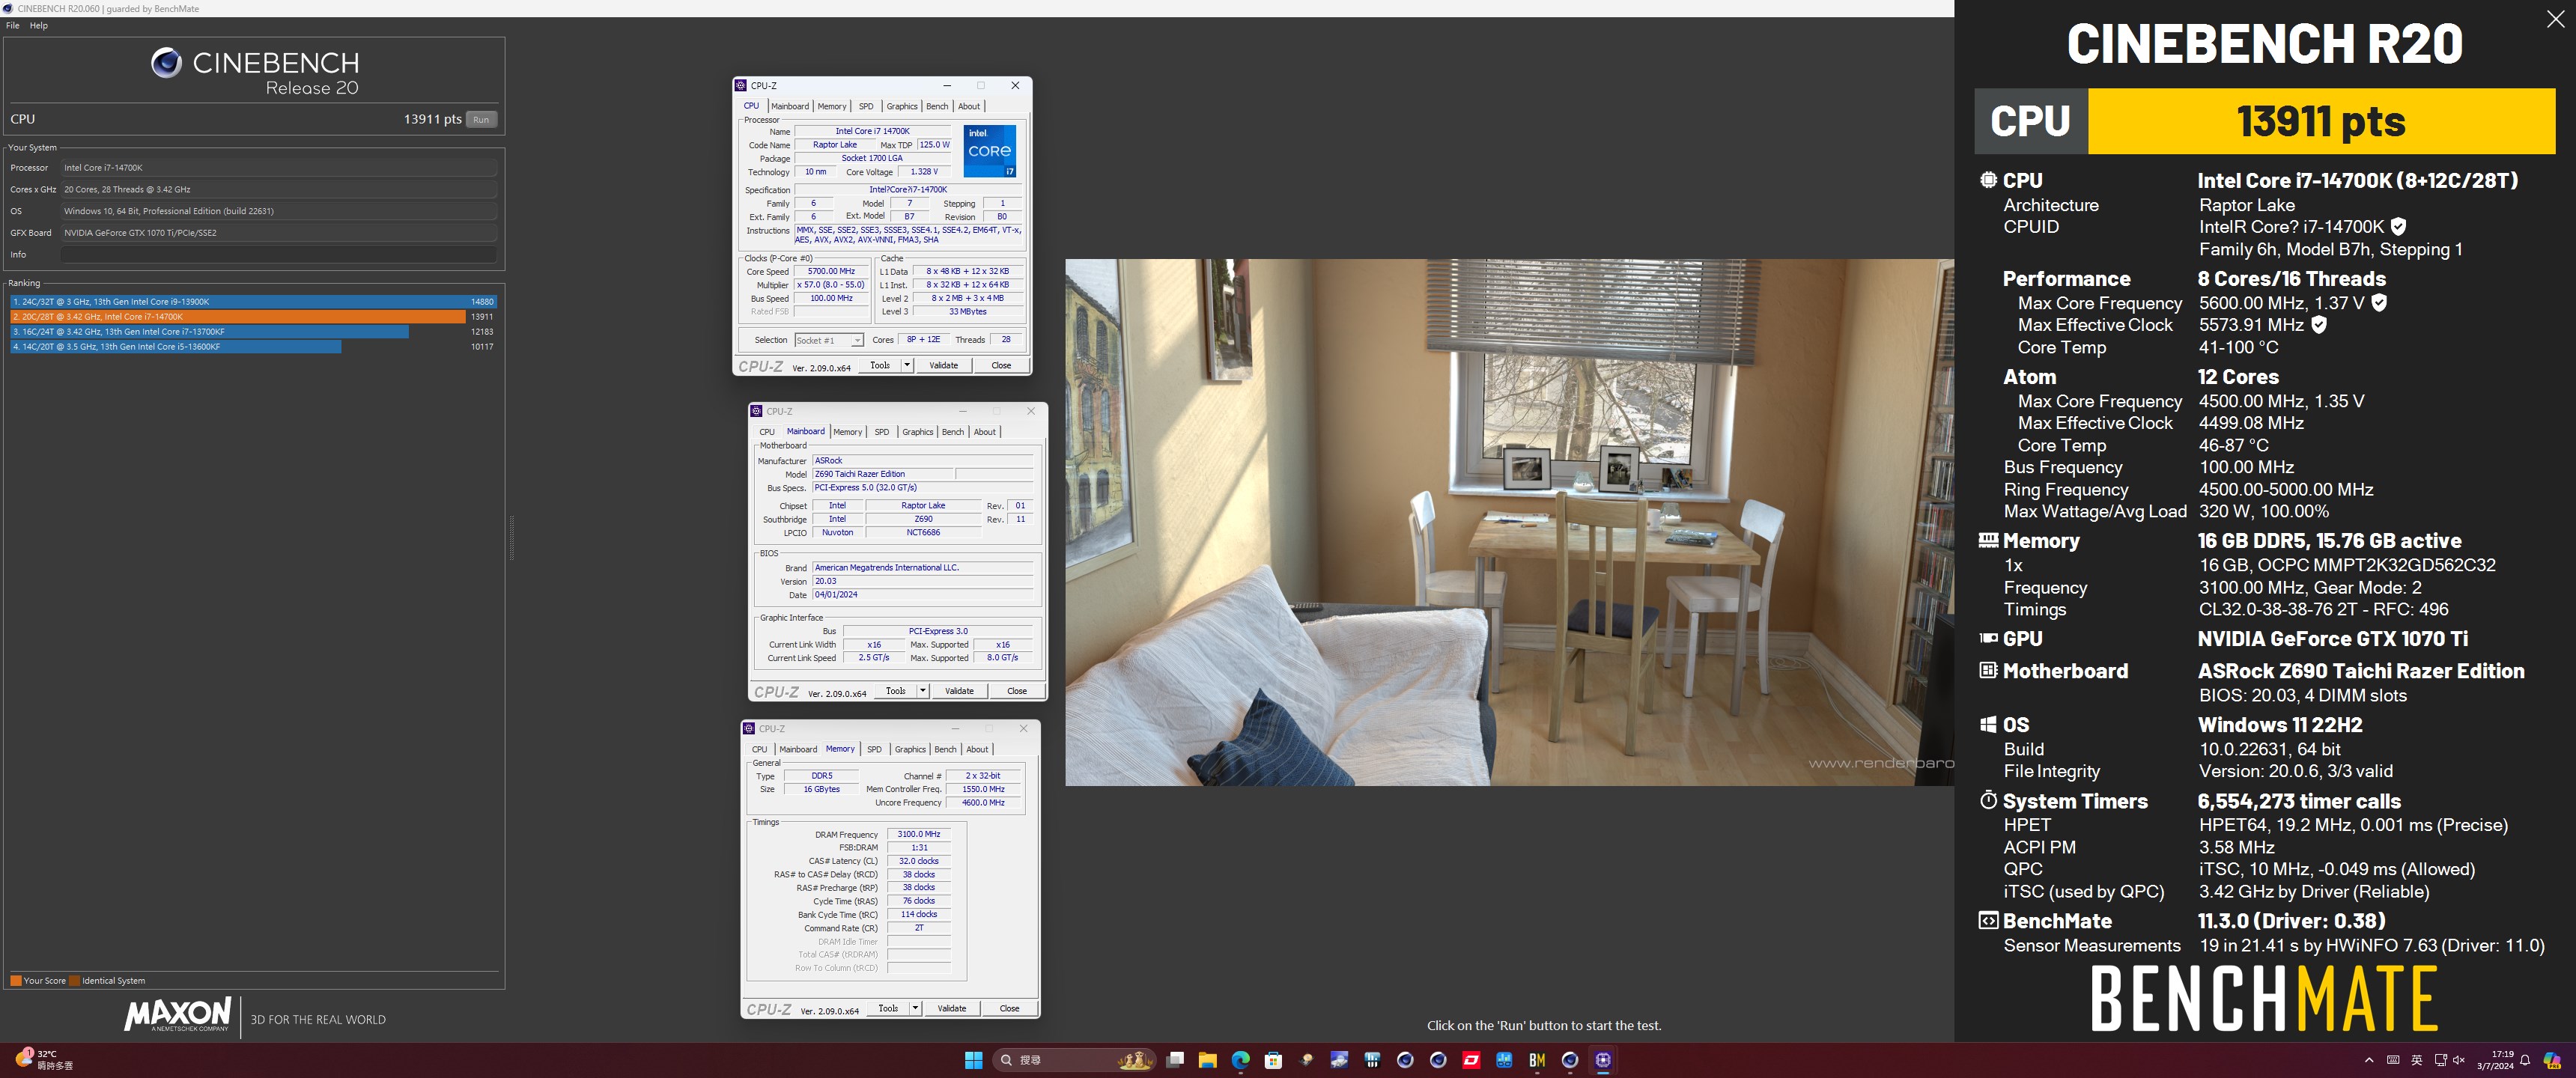Screen dimensions: 2576x1078
Task: Click shield beside Max Effective Clock 5573.91
Action: [2319, 325]
